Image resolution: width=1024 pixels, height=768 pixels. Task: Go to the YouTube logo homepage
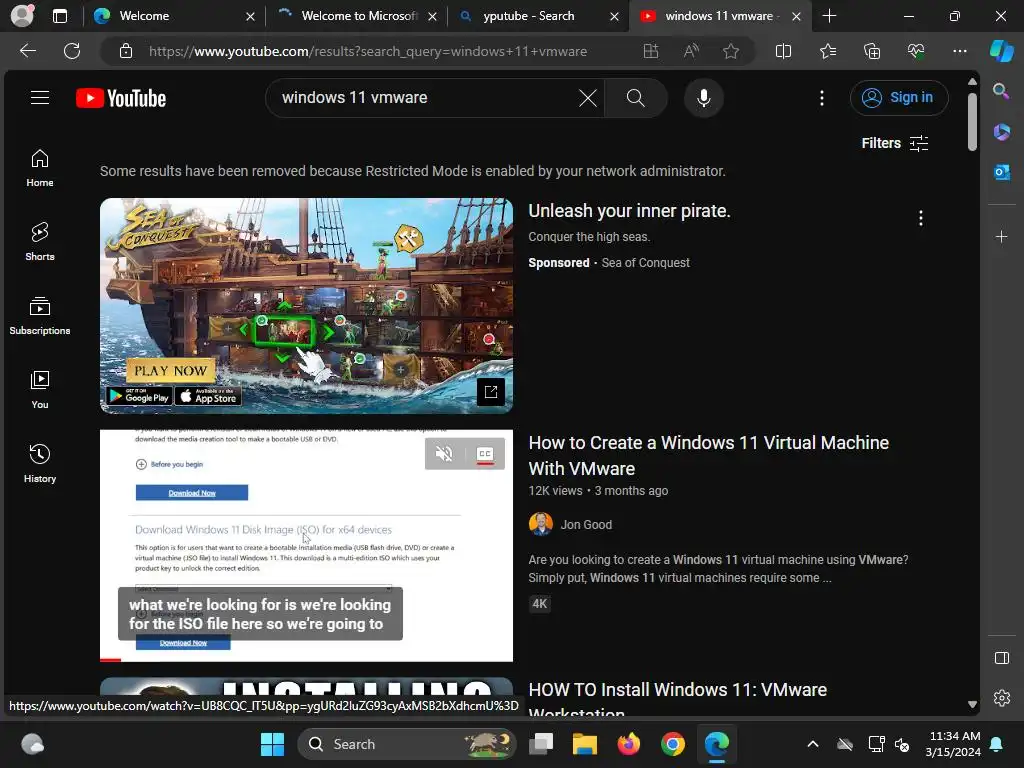(121, 98)
